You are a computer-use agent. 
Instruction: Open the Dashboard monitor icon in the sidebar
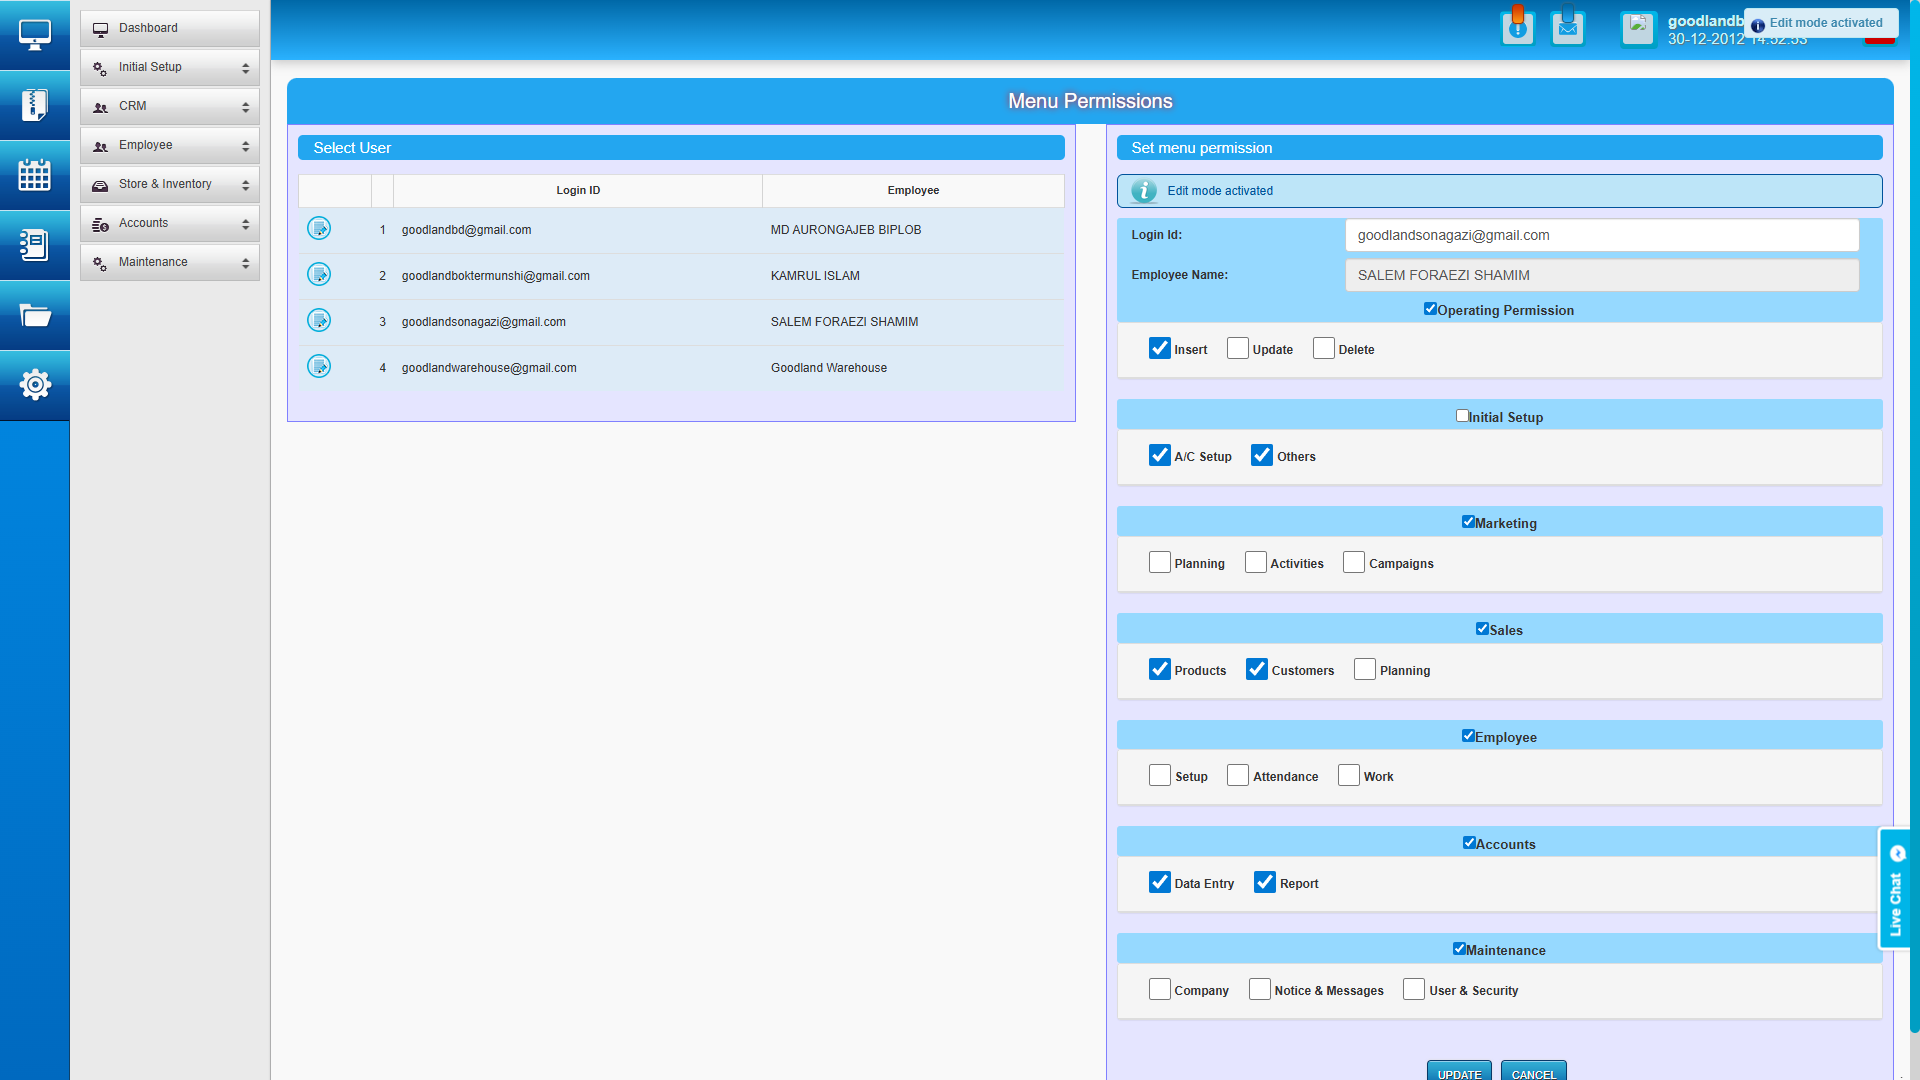click(35, 34)
